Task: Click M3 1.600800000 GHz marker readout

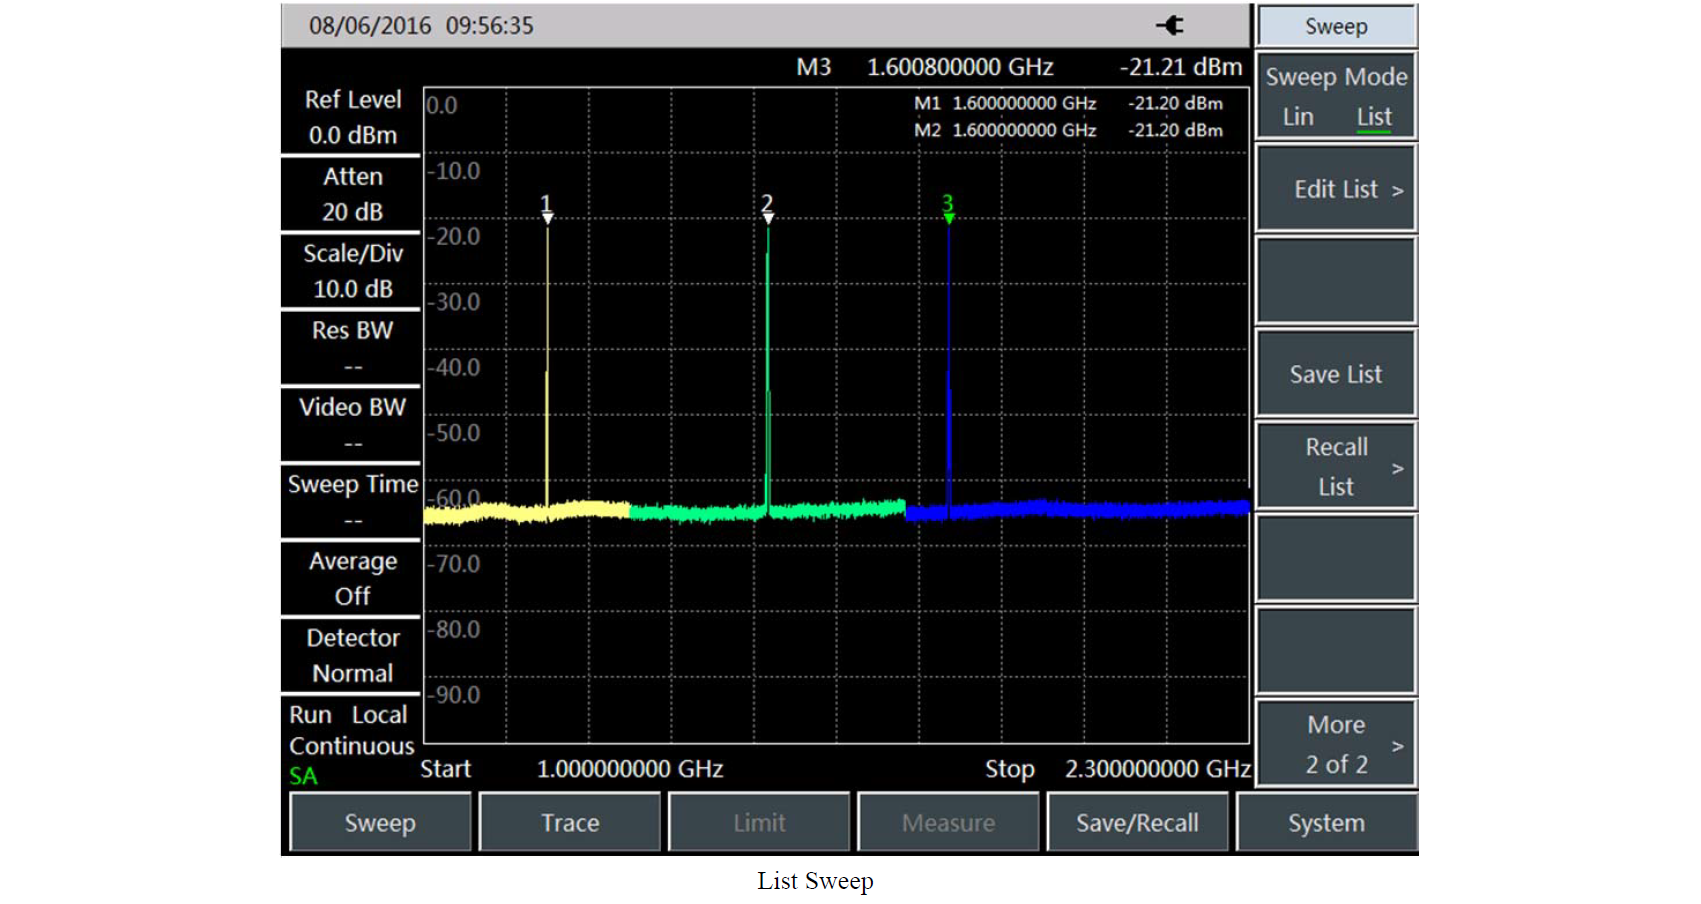Action: [925, 67]
